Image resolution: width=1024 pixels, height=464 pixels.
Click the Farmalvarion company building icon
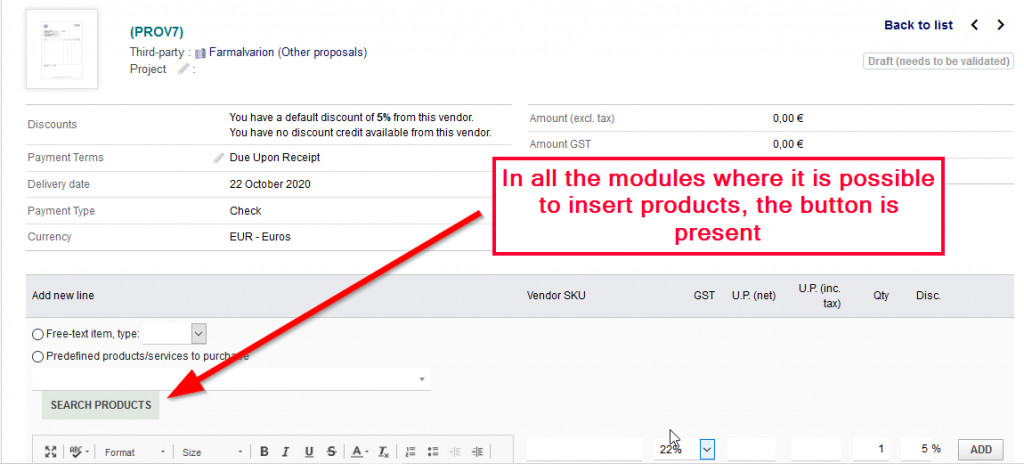tap(200, 53)
